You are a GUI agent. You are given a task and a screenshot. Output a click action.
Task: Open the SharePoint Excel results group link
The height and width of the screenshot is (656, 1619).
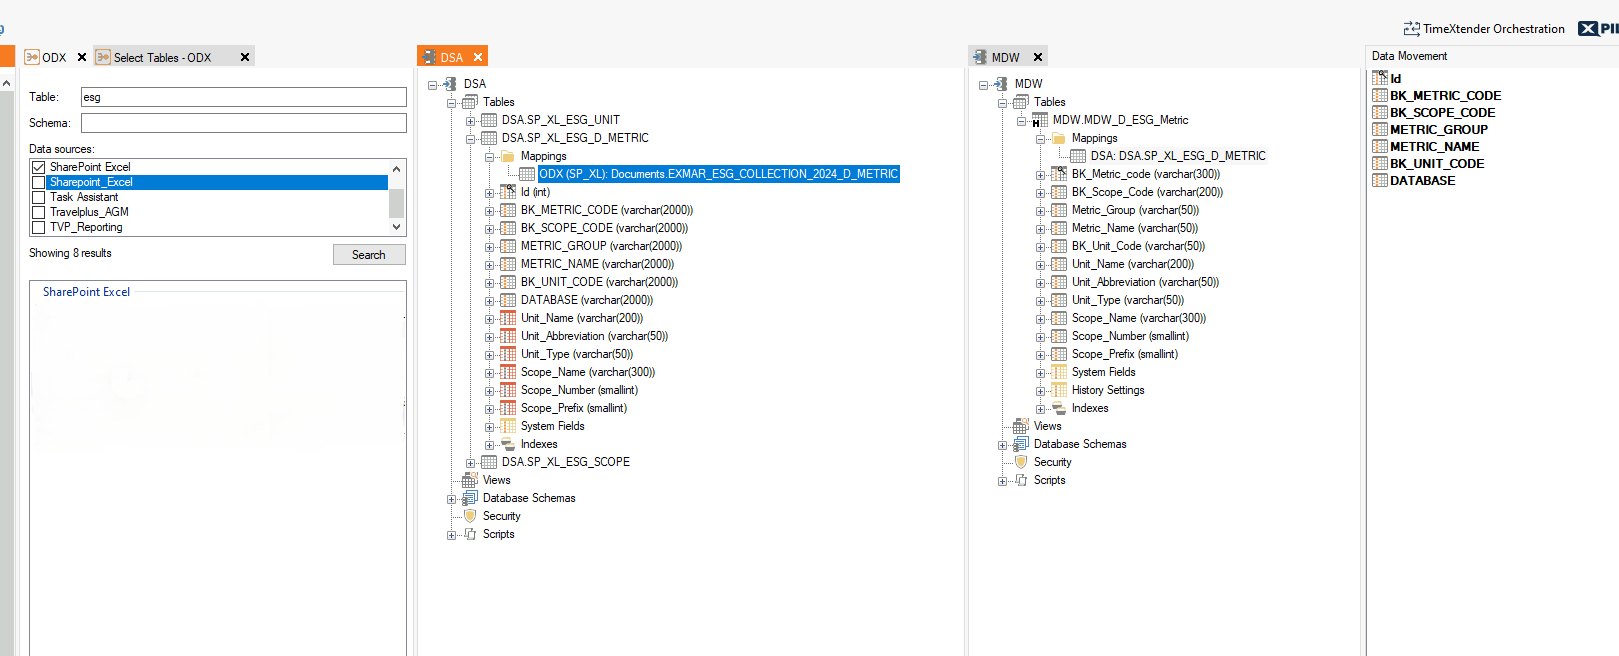[x=86, y=292]
